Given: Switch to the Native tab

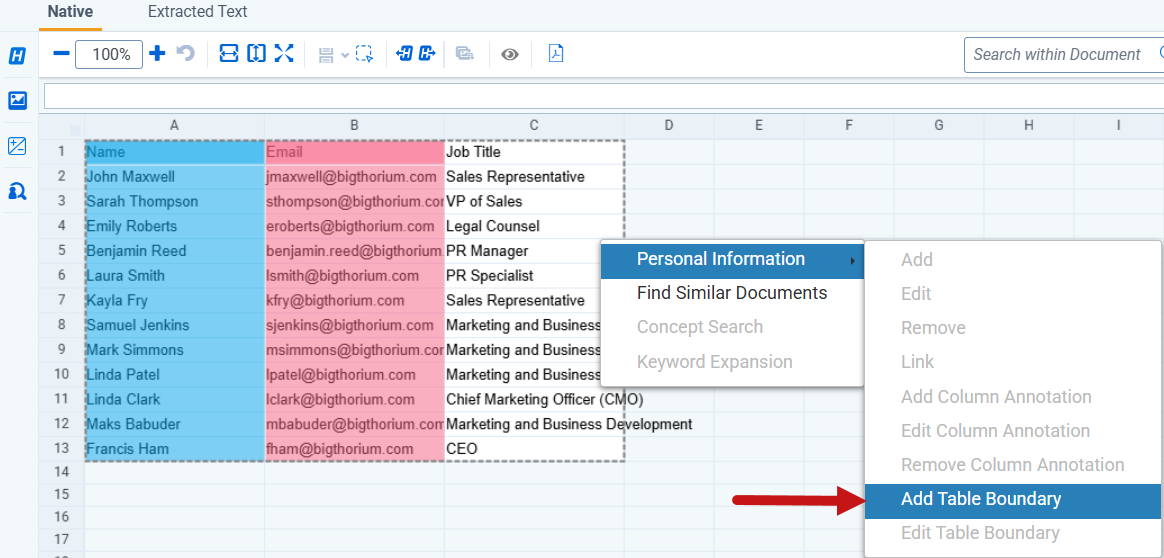Looking at the screenshot, I should coord(71,12).
